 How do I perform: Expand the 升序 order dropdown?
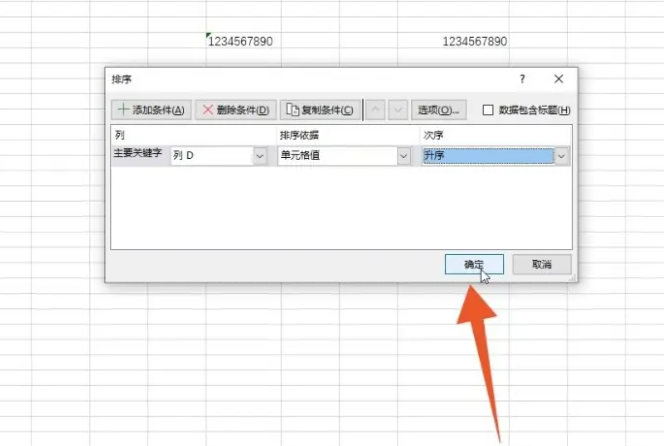click(562, 156)
